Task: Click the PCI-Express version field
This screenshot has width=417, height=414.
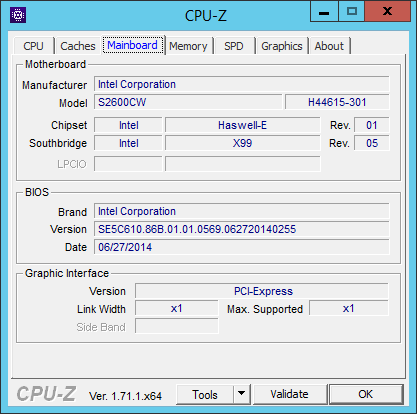Action: point(262,291)
